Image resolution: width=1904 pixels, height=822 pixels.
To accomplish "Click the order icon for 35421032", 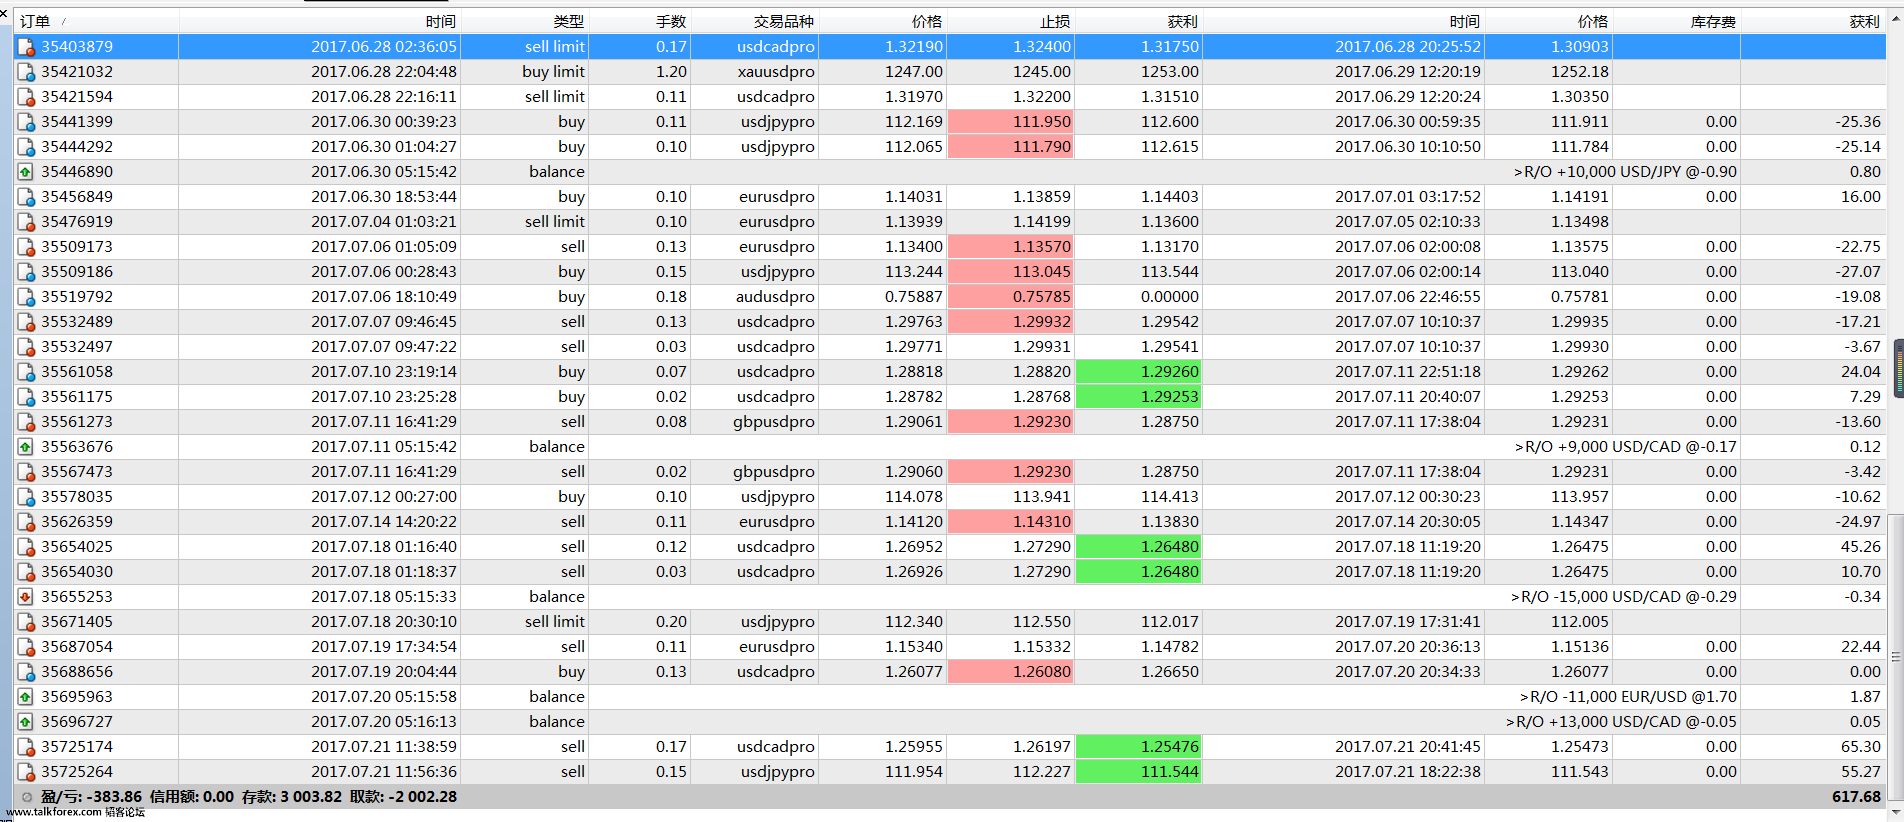I will click(26, 72).
